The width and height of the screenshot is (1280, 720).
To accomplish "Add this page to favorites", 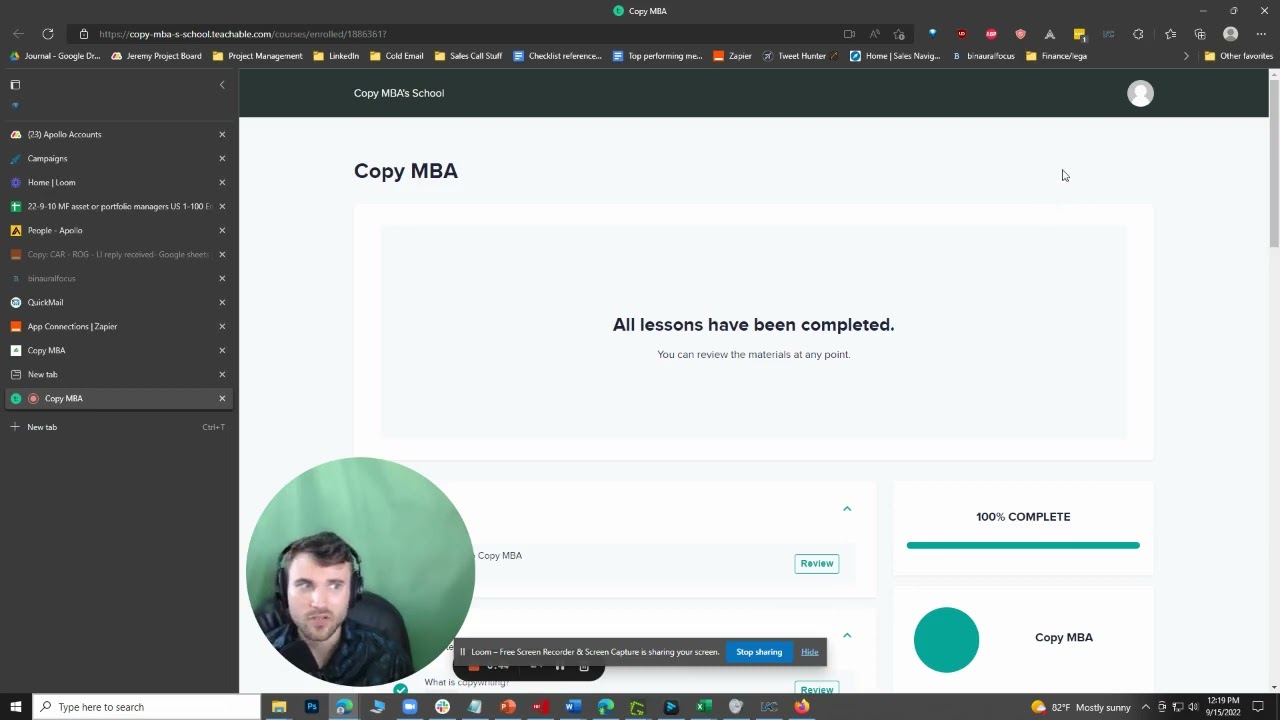I will [x=899, y=34].
